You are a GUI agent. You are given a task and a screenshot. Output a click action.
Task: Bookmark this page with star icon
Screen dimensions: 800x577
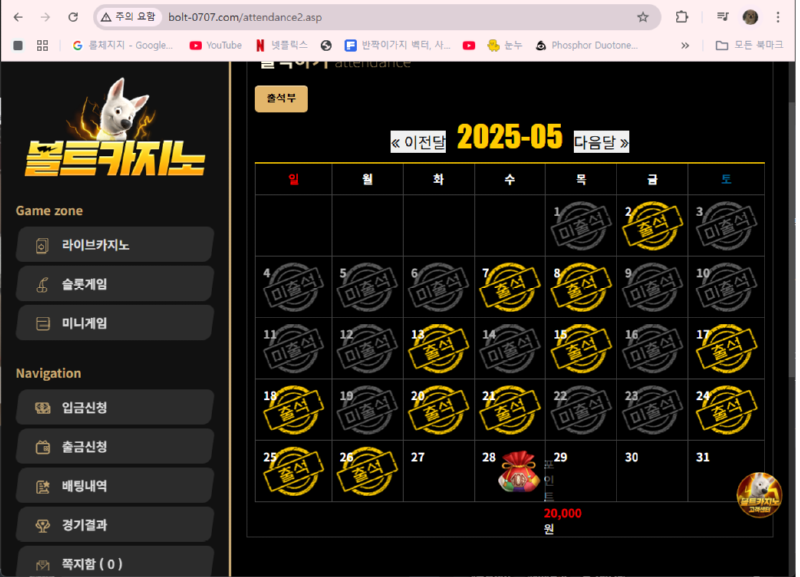coord(643,17)
